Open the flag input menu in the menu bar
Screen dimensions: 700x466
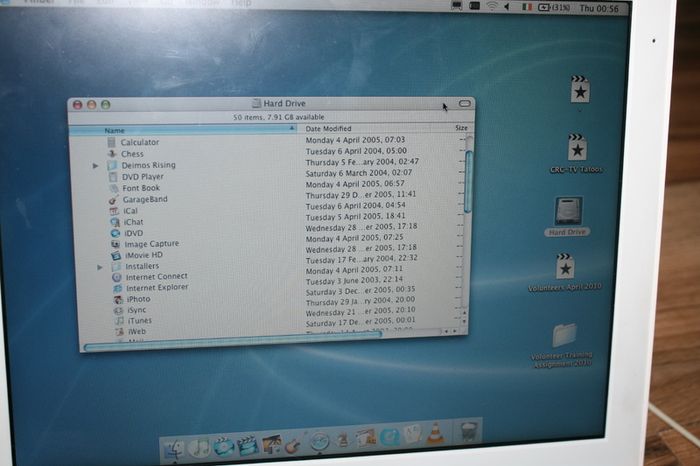[527, 7]
